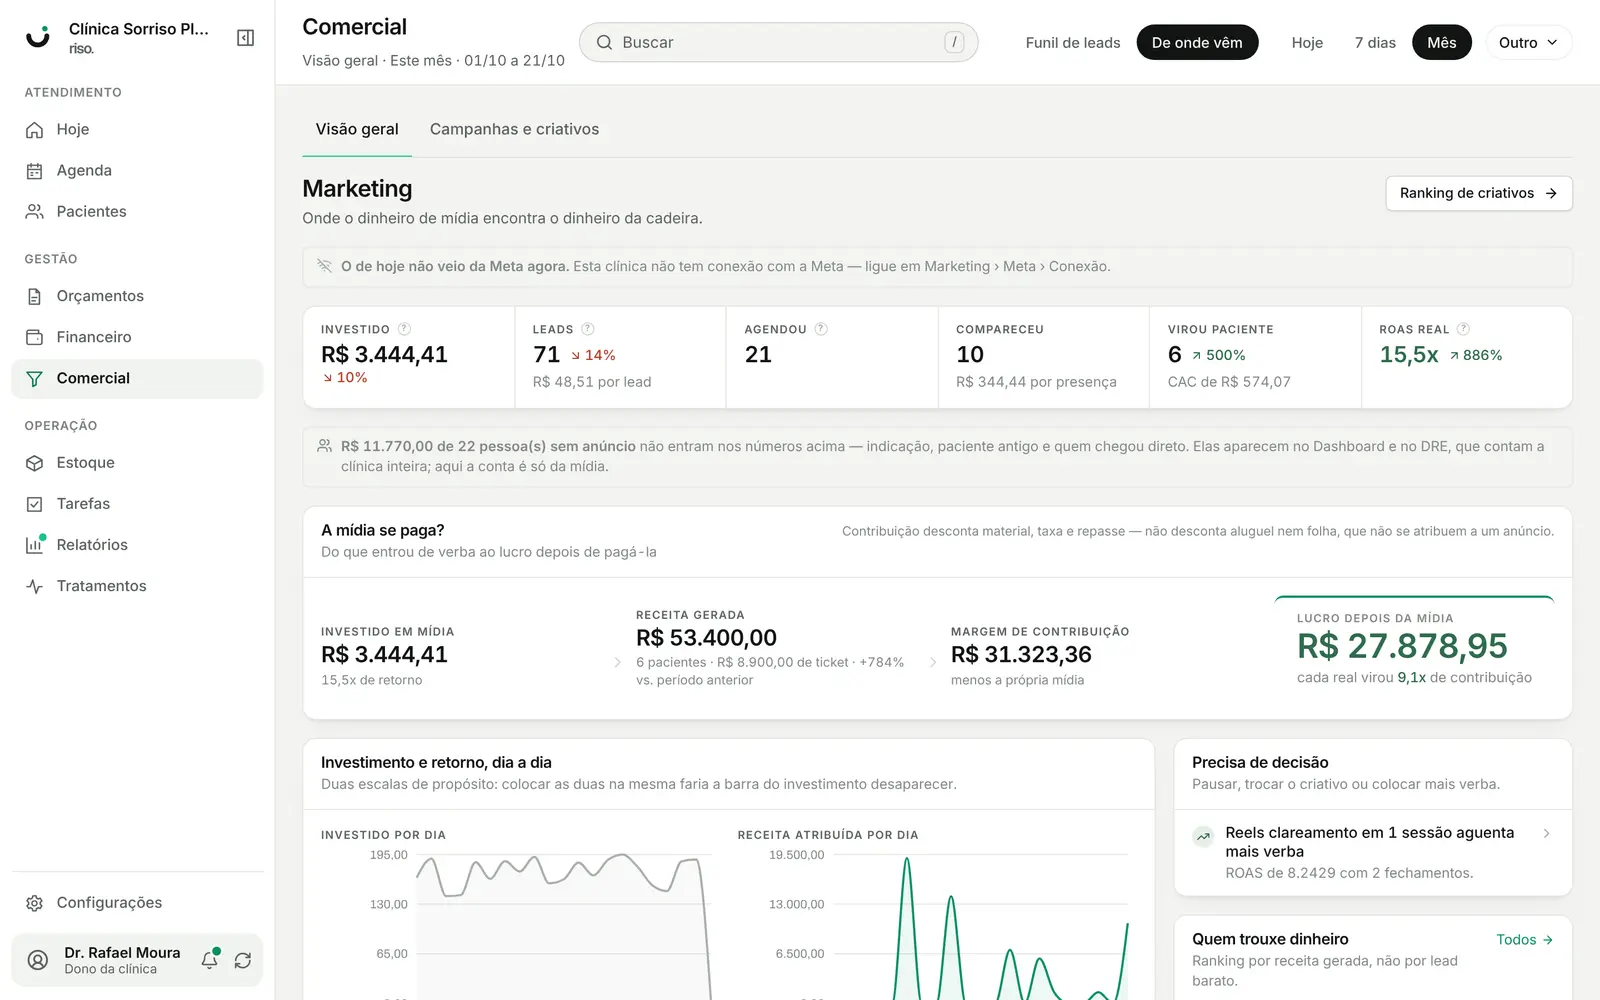Click the Leads help icon

tap(588, 329)
